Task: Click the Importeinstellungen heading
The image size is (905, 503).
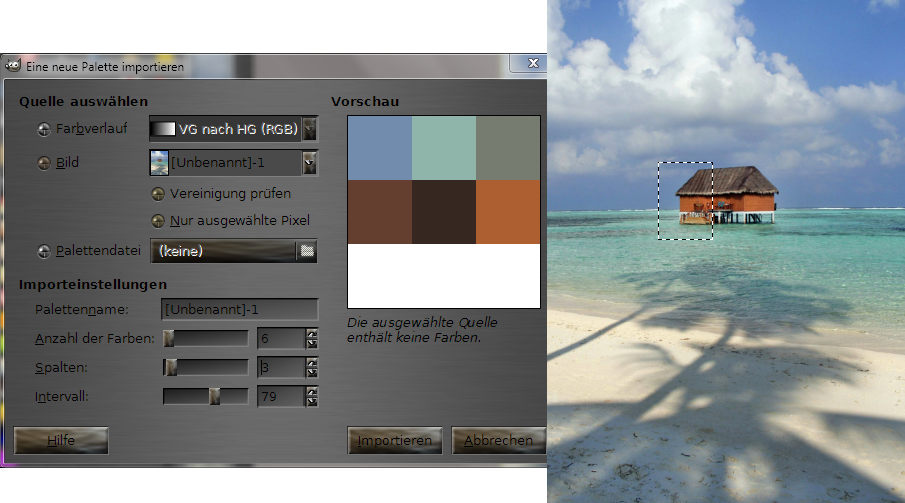Action: (x=93, y=285)
